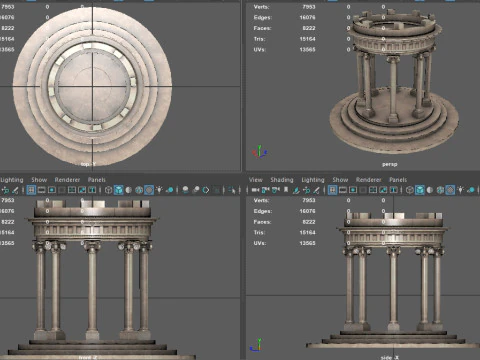Toggle safe title in side view toolbar
The image size is (480, 360).
pyautogui.click(x=394, y=190)
